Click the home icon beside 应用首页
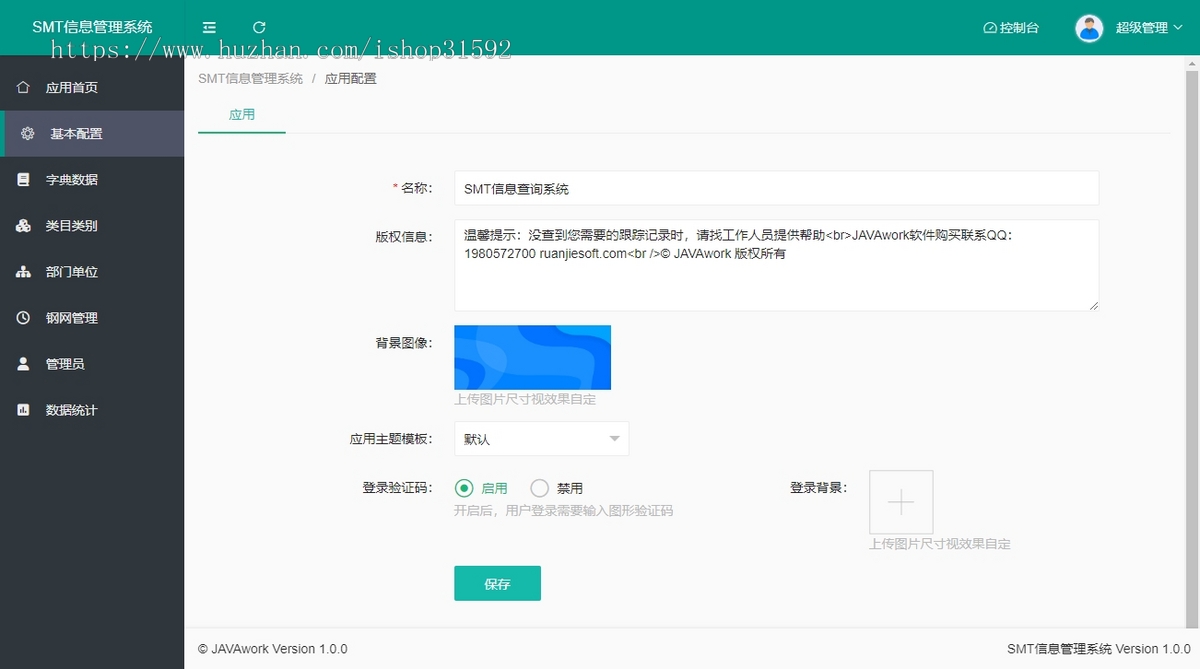Screen dimensions: 1200x669 coord(23,87)
